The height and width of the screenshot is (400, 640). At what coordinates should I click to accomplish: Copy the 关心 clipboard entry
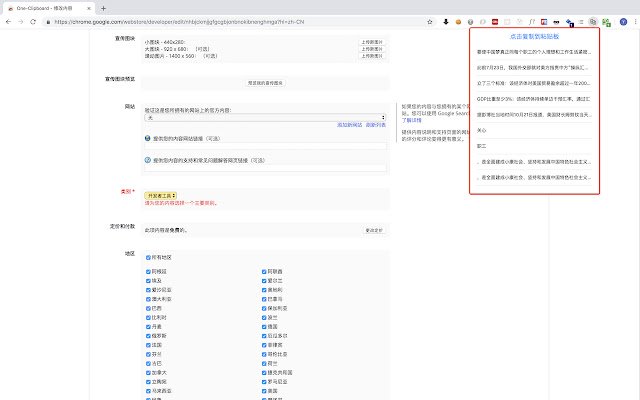coord(534,131)
